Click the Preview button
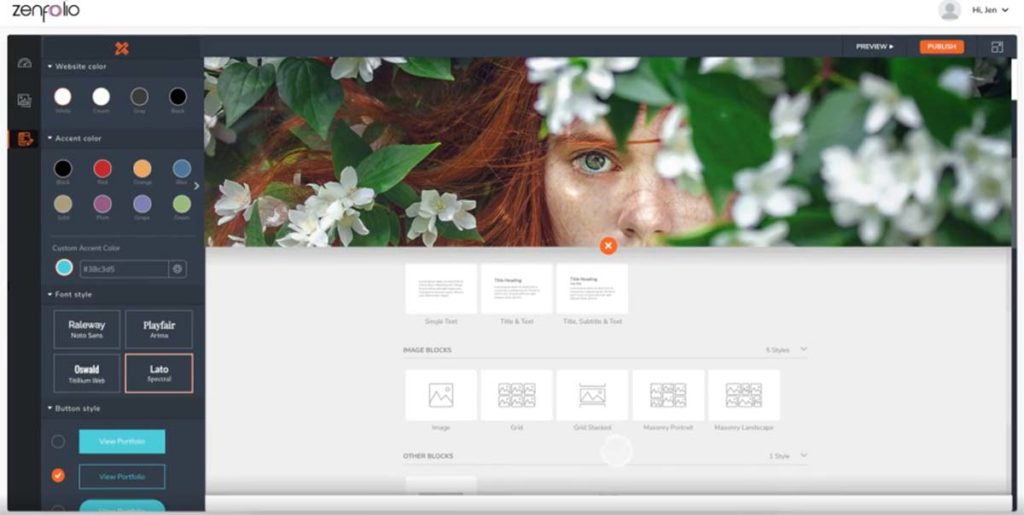1024x515 pixels. pyautogui.click(x=875, y=47)
